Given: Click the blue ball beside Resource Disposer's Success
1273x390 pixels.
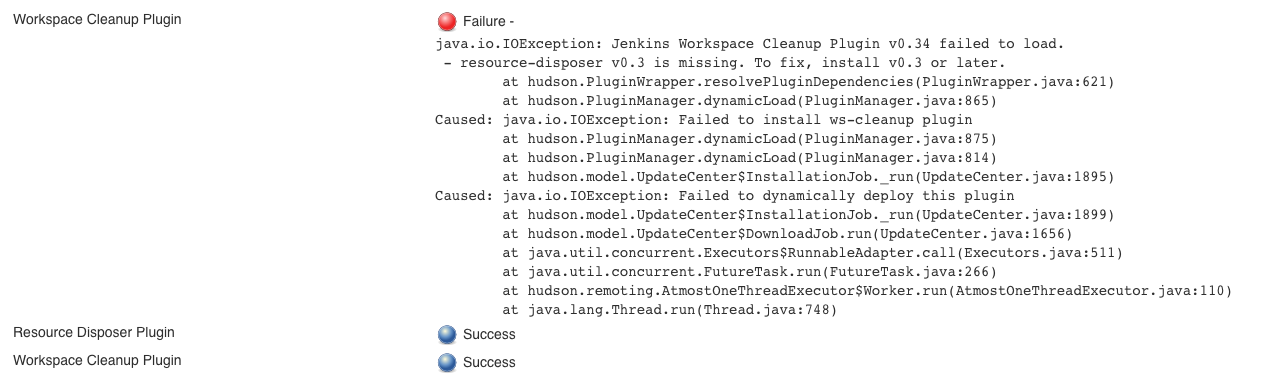Looking at the screenshot, I should (447, 335).
